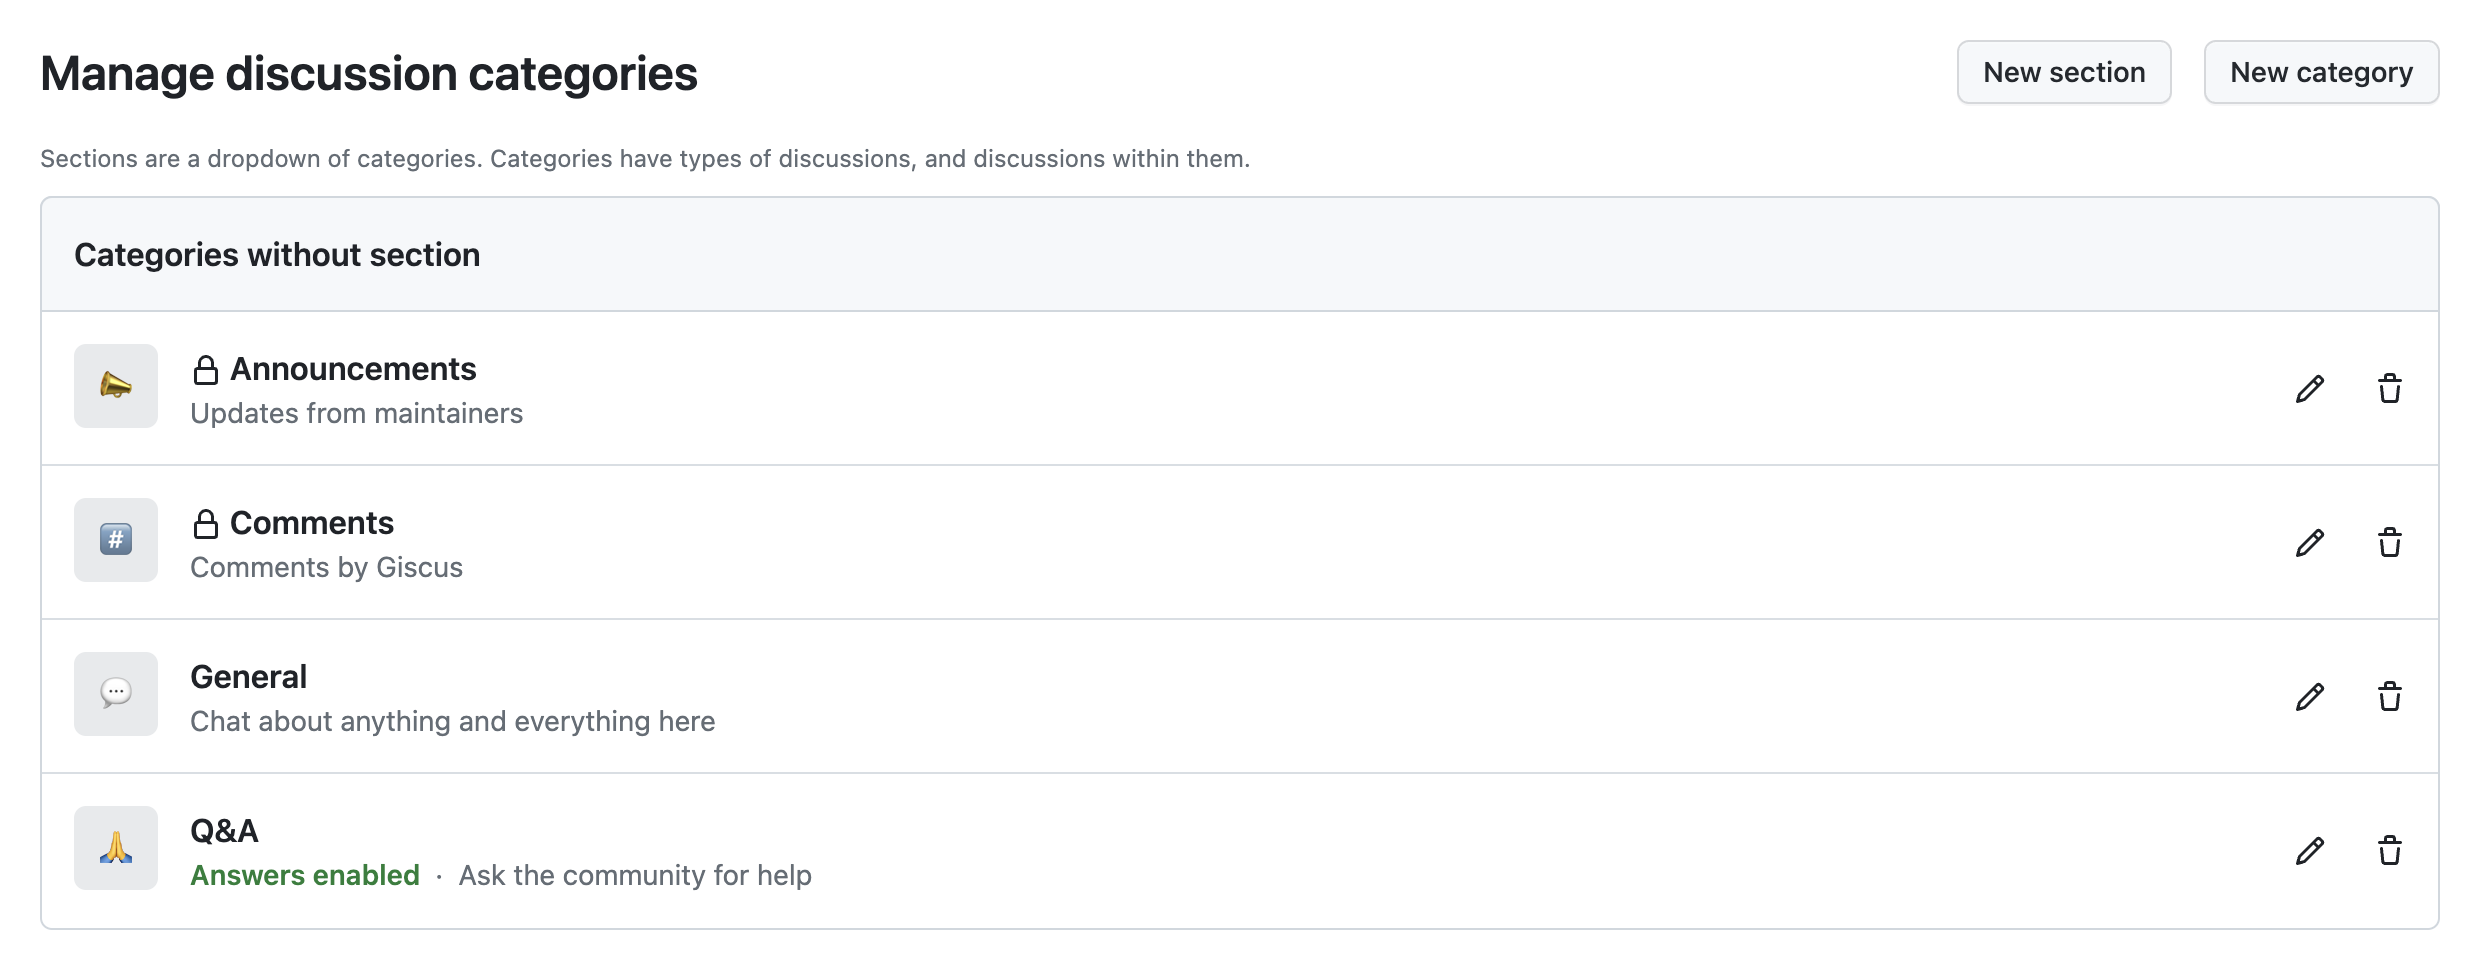2482x972 pixels.
Task: Edit the General category using pencil icon
Action: coord(2310,696)
